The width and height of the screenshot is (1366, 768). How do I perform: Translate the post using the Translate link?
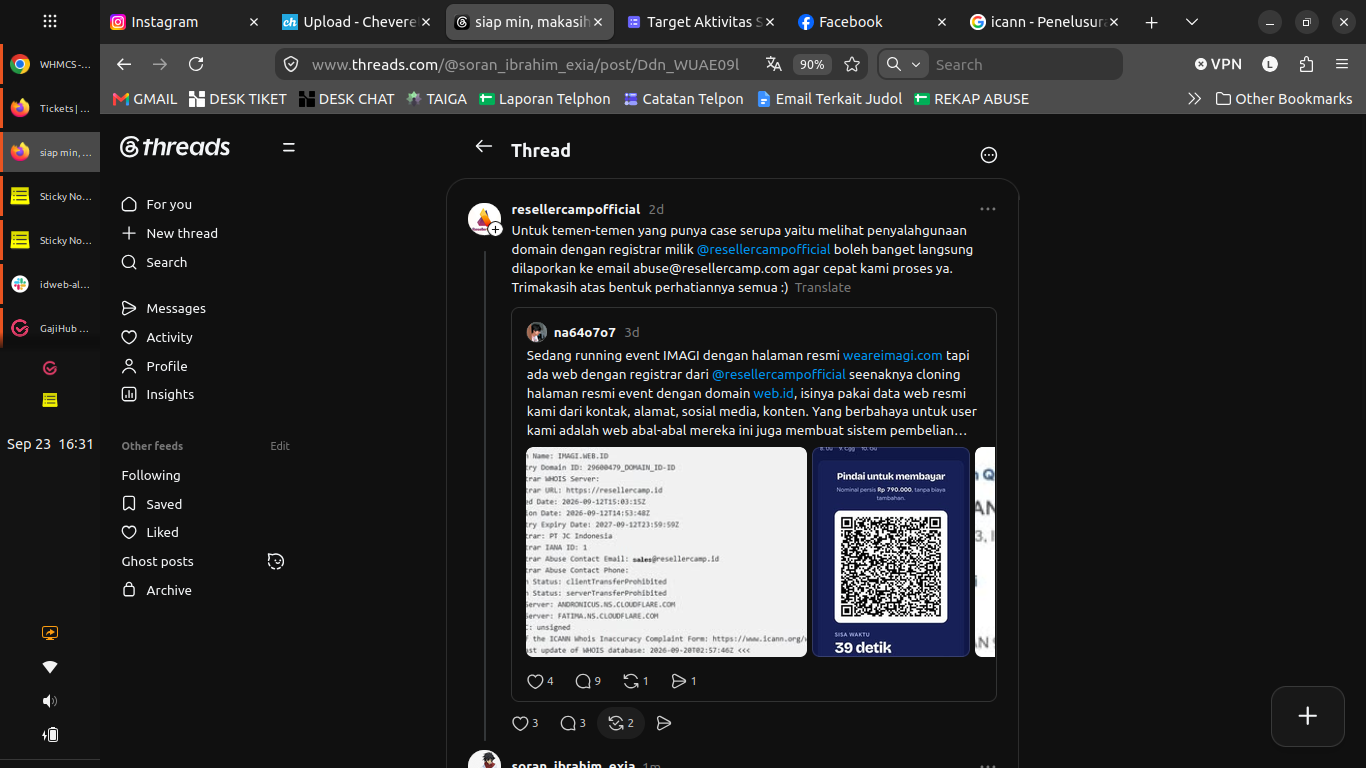[823, 287]
